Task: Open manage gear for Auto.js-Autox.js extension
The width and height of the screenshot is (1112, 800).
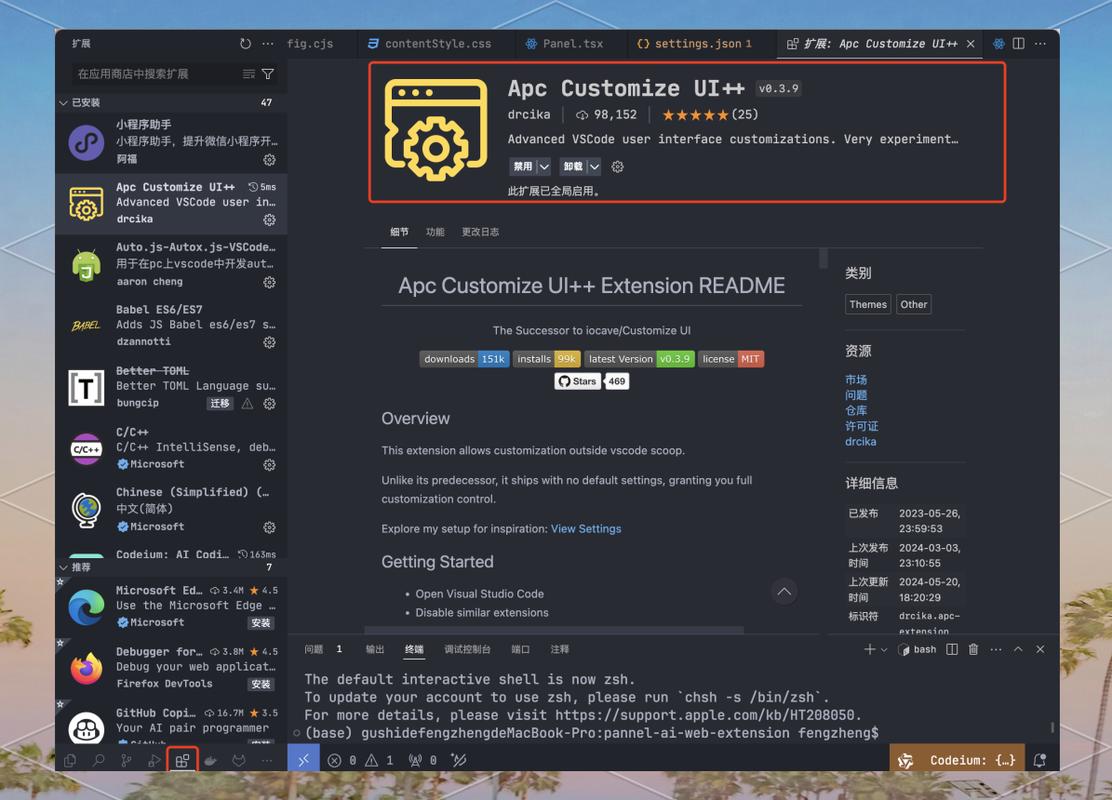Action: [x=269, y=282]
